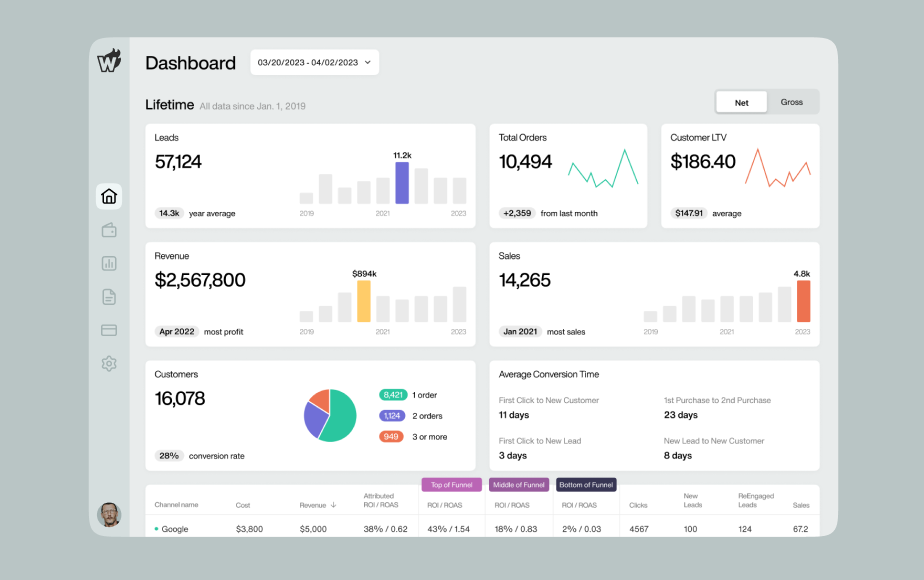Click the Clicks column header

coord(638,505)
